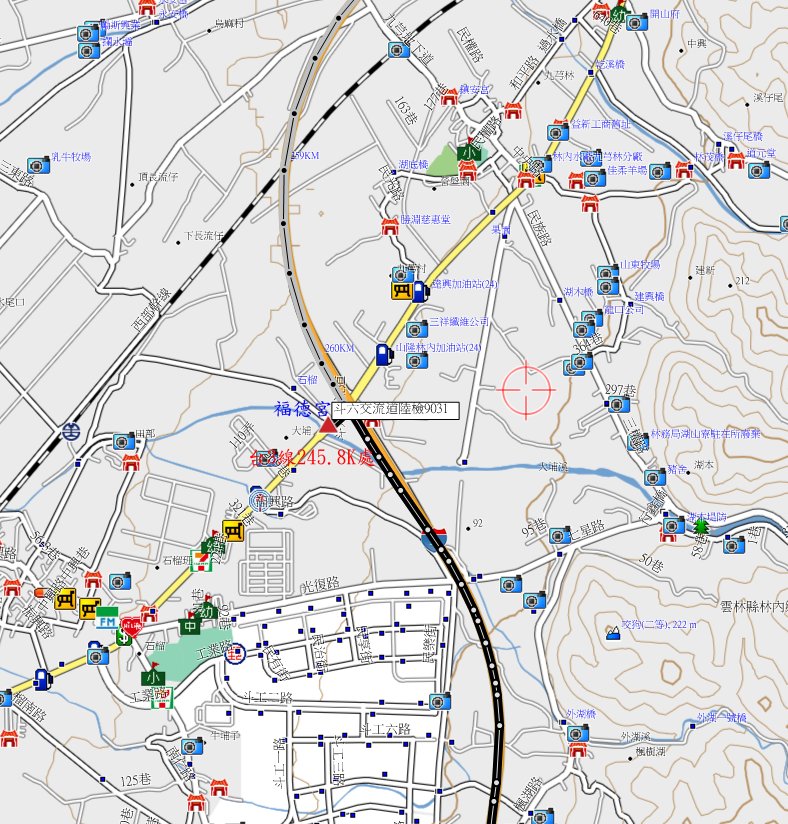Viewport: 788px width, 824px height.
Task: Click the gas pump by 建興加油站
Action: 420,291
